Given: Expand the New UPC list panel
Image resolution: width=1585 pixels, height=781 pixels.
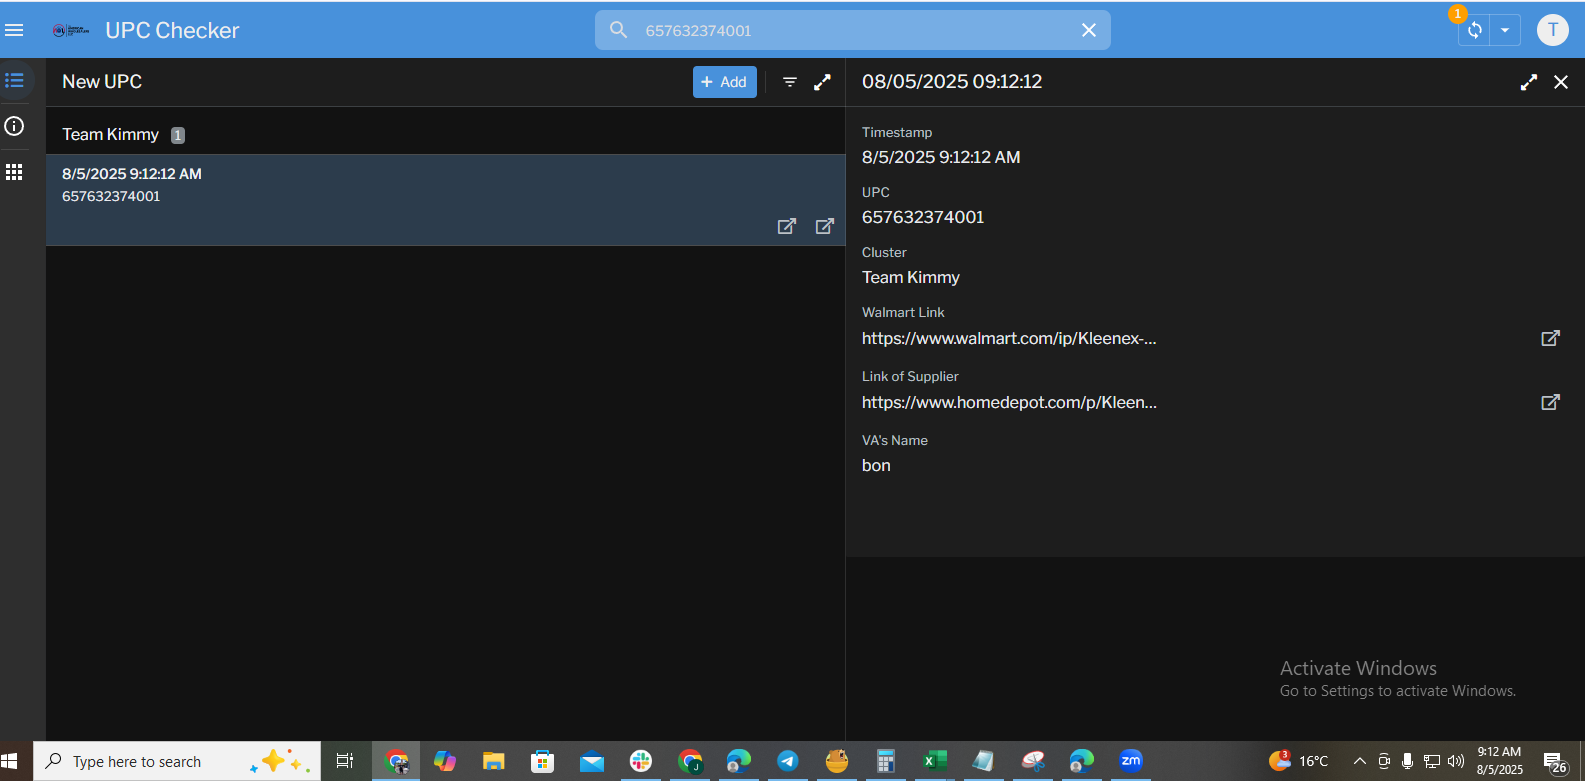Looking at the screenshot, I should [822, 82].
